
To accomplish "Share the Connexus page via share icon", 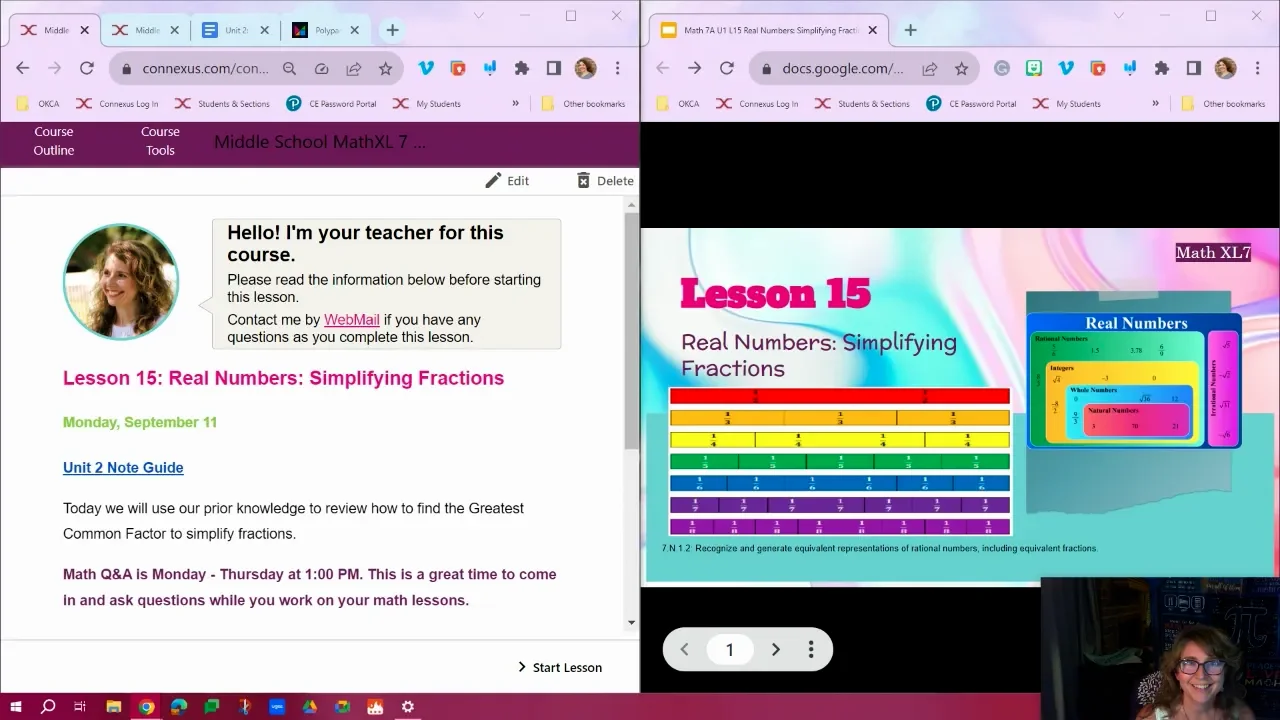I will coord(353,68).
